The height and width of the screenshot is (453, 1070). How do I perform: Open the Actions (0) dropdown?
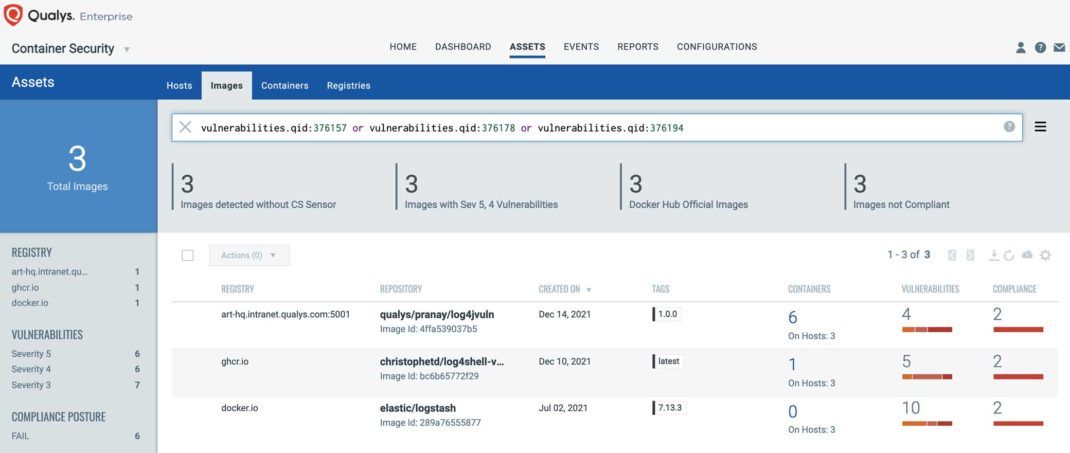click(249, 255)
